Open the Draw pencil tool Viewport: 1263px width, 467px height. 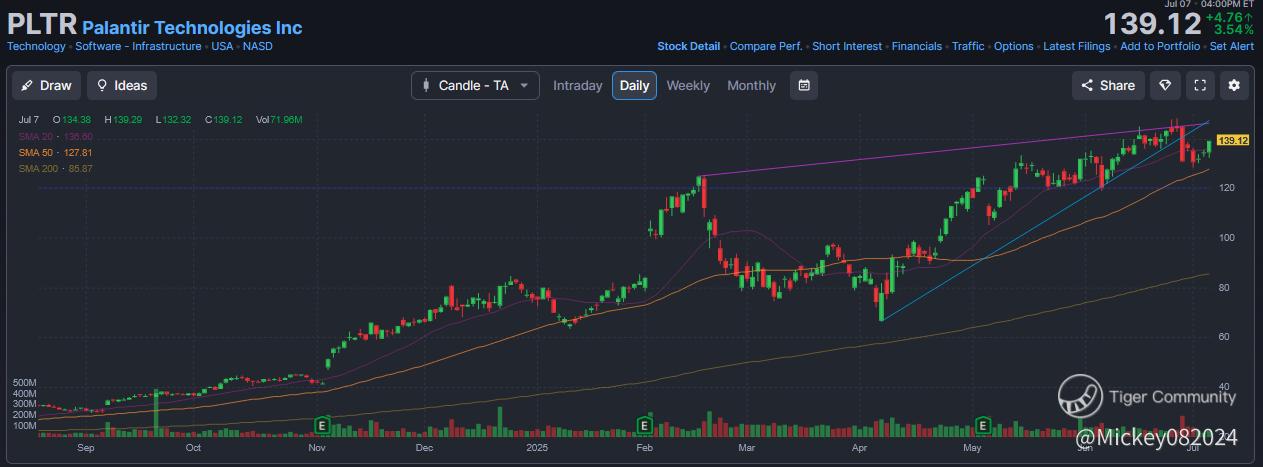point(47,85)
